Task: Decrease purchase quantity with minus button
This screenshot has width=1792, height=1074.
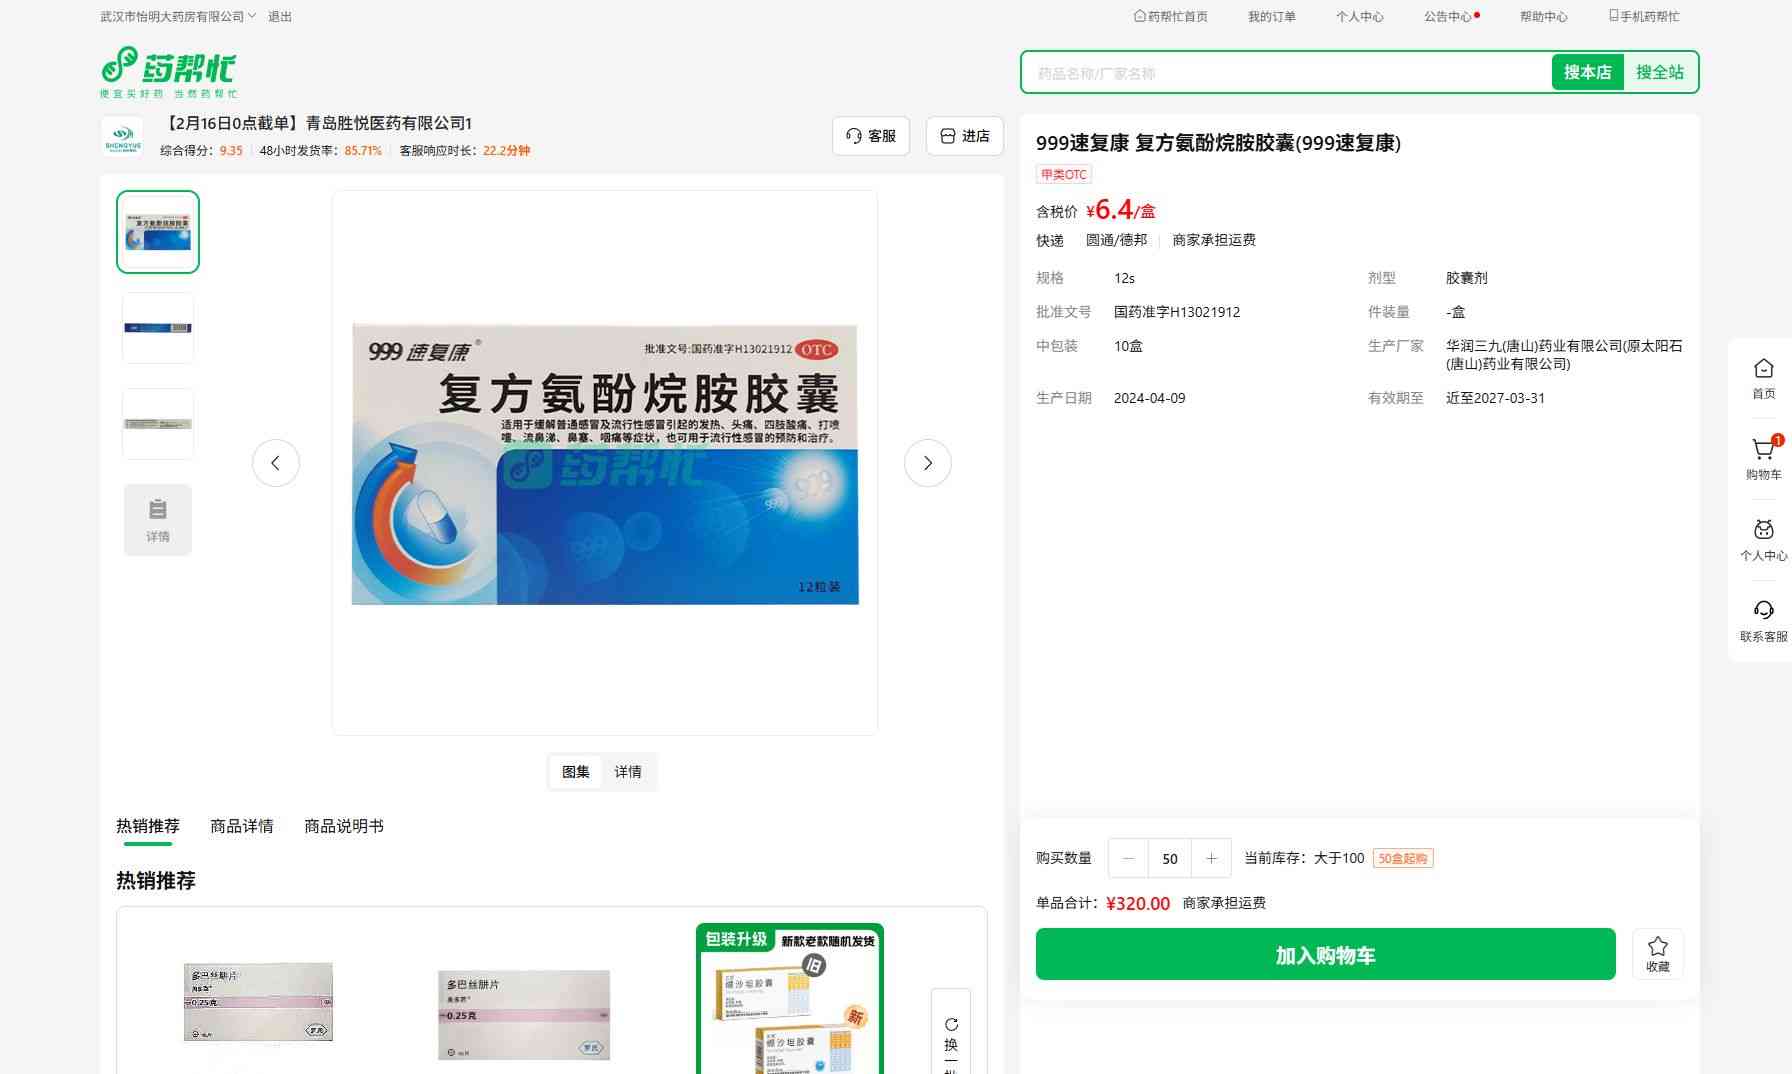Action: [x=1129, y=858]
